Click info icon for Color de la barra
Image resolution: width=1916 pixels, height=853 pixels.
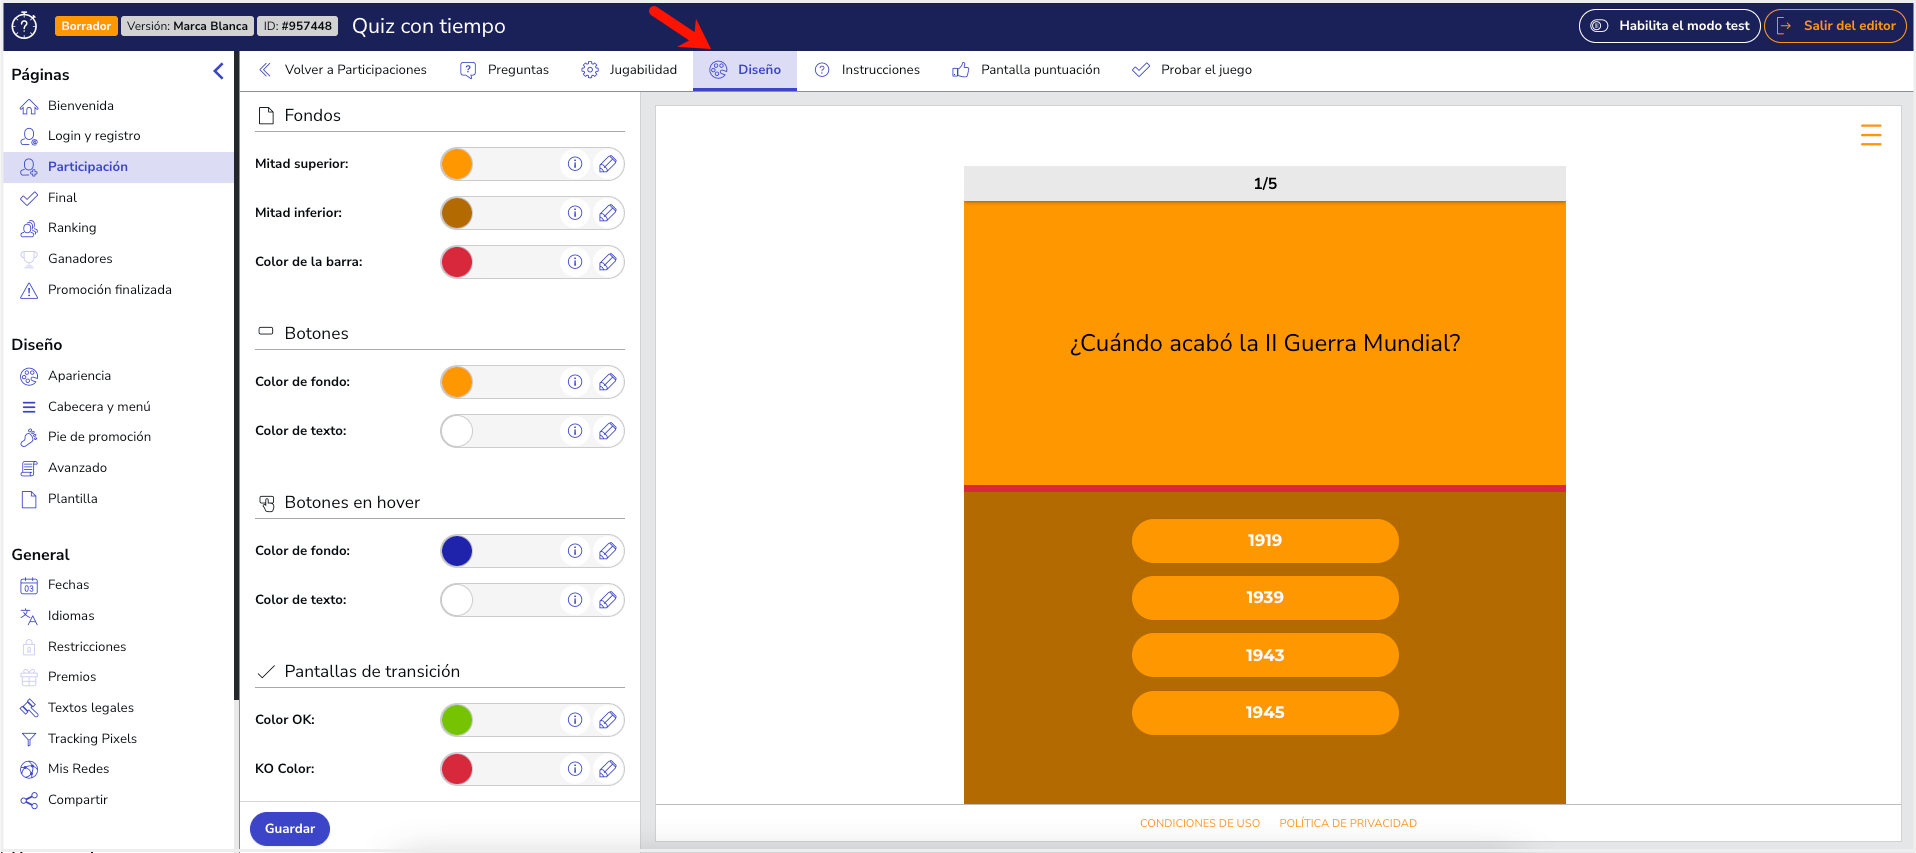pyautogui.click(x=575, y=262)
